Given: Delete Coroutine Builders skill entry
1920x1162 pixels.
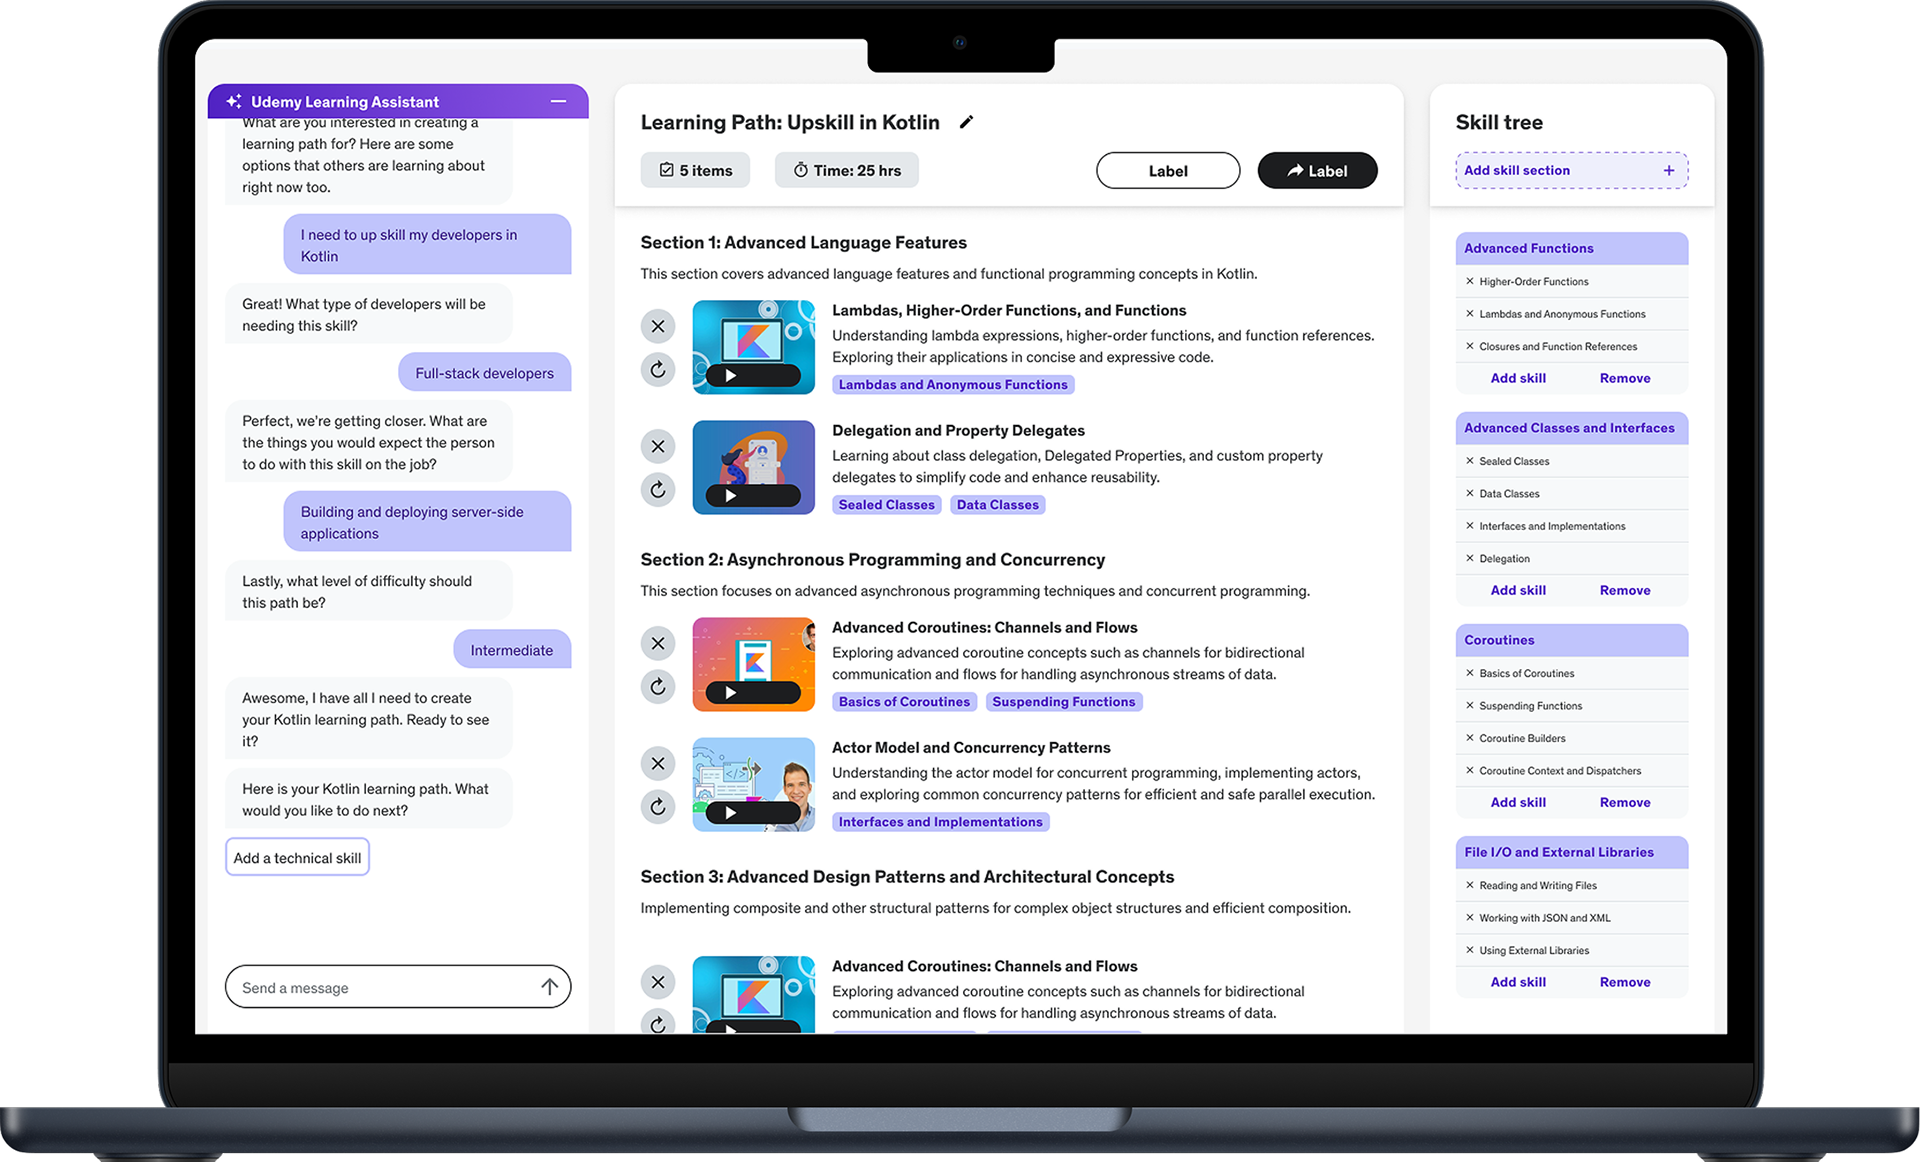Looking at the screenshot, I should pyautogui.click(x=1470, y=738).
